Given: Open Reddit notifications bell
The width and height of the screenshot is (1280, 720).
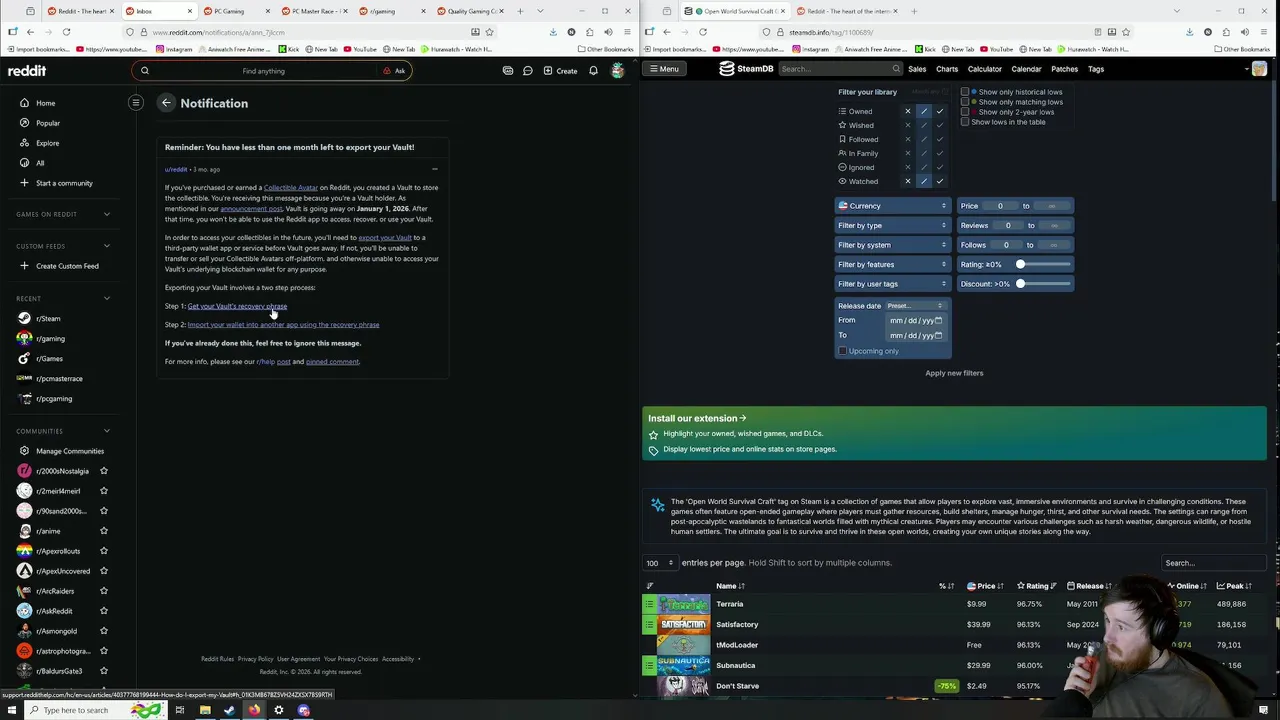Looking at the screenshot, I should point(593,71).
